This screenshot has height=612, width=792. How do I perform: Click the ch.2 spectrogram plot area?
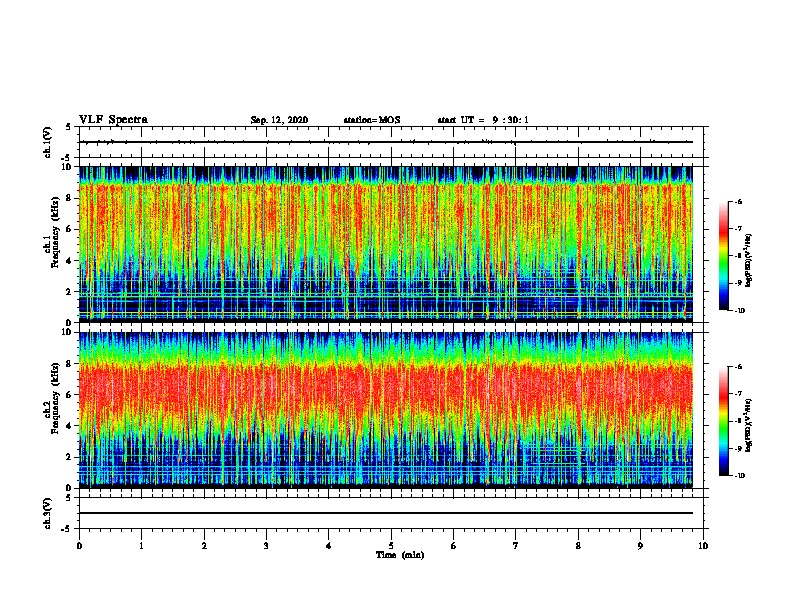(x=386, y=410)
